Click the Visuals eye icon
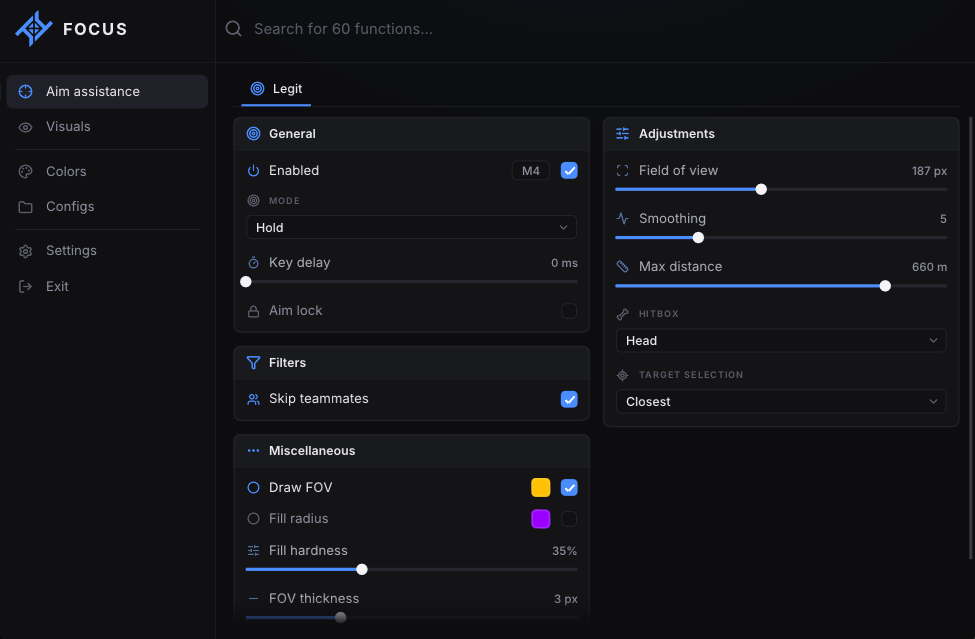The height and width of the screenshot is (639, 975). pyautogui.click(x=25, y=127)
